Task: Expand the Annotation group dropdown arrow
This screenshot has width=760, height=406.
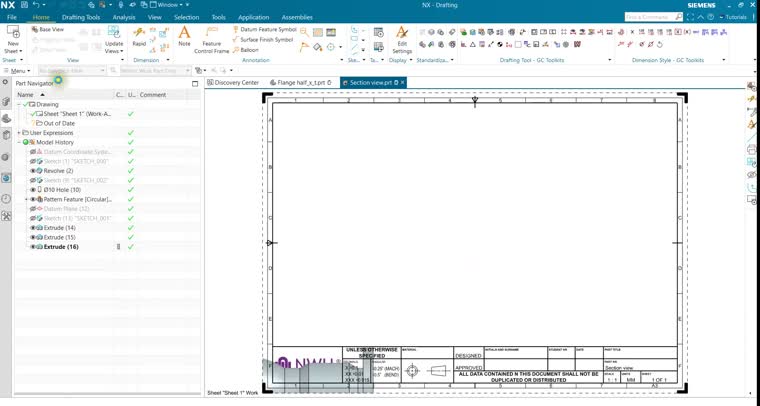Action: pos(342,60)
